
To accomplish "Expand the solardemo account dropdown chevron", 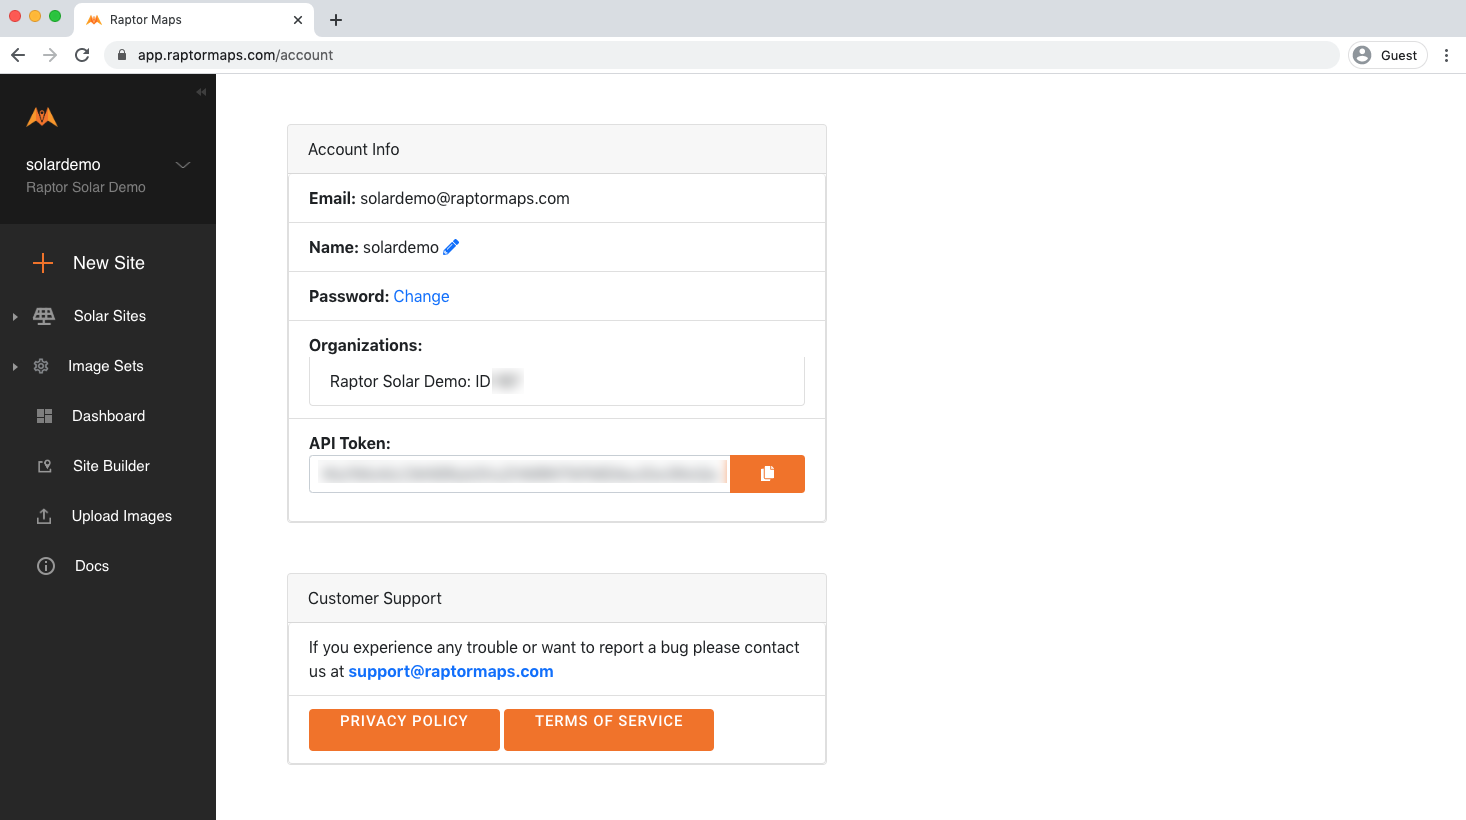I will click(183, 165).
